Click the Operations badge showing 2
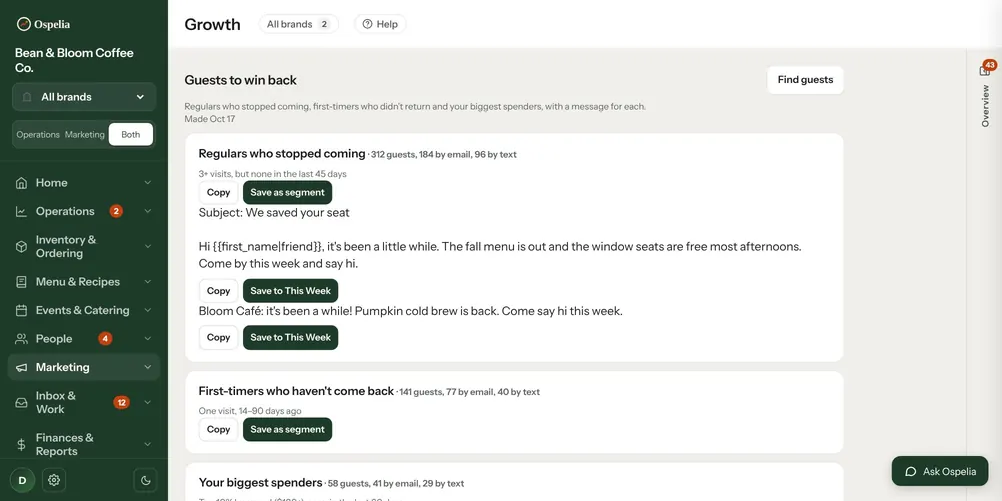Screen dimensions: 1002x501 coord(116,211)
